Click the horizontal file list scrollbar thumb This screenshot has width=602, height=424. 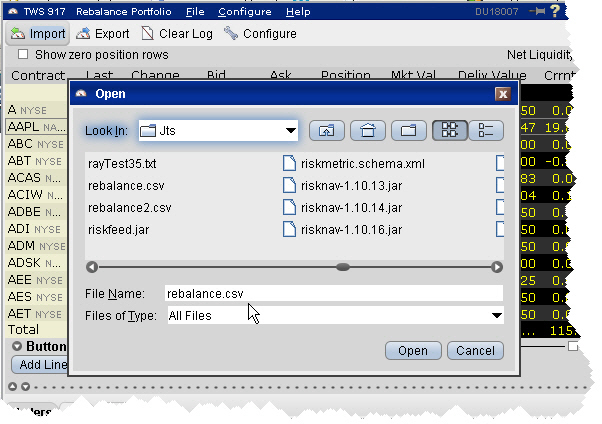click(x=343, y=267)
